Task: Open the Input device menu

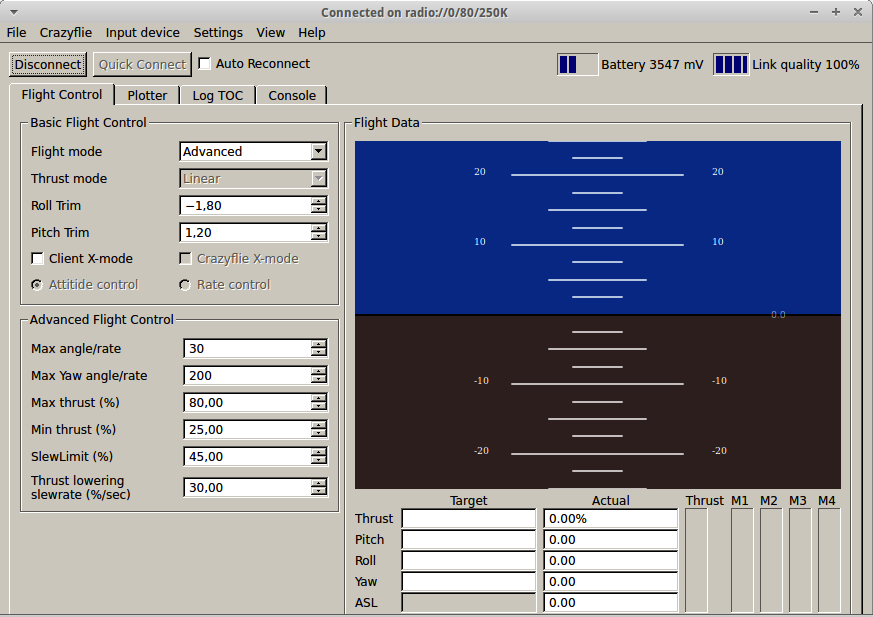Action: (142, 33)
